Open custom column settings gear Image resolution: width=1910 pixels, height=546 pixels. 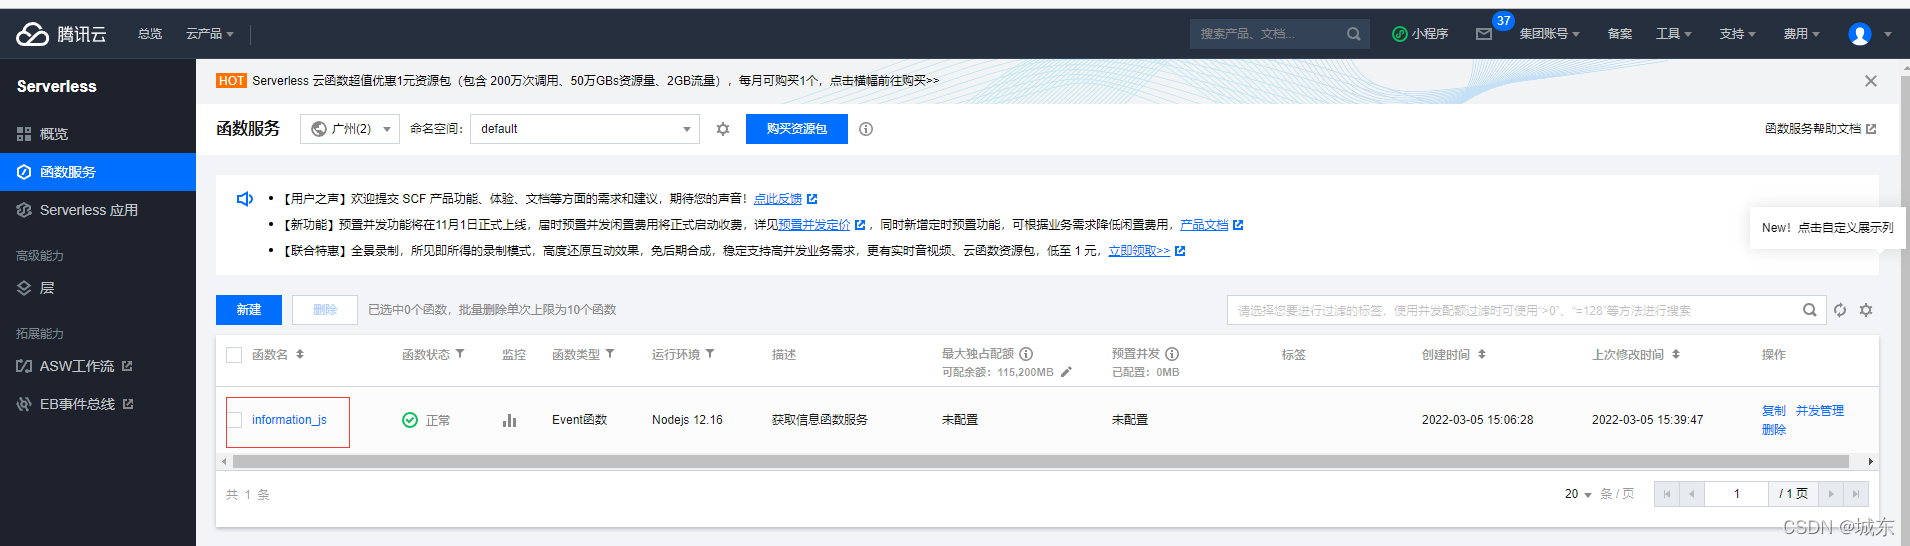1866,310
